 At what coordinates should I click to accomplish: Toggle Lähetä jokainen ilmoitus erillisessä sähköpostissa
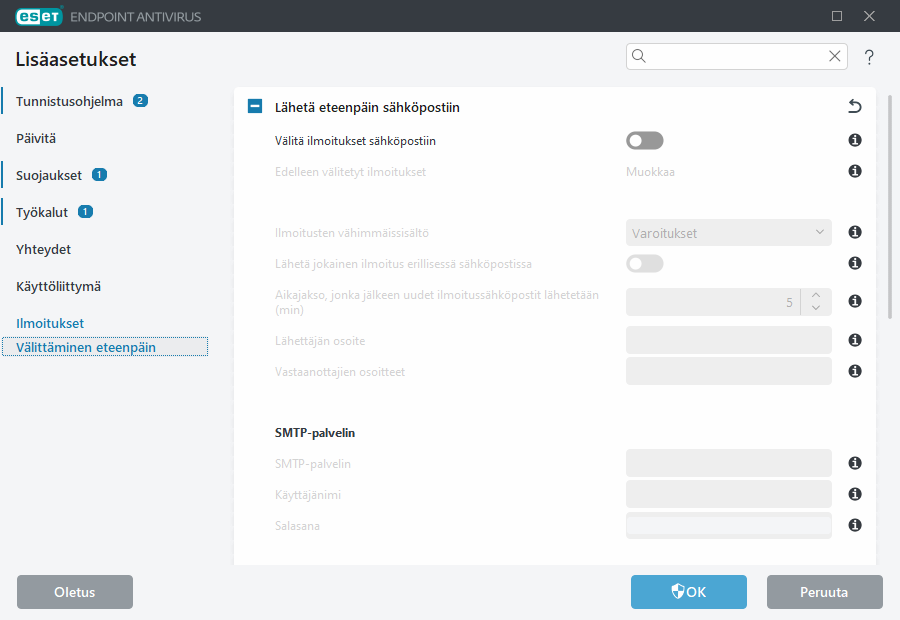click(x=645, y=264)
